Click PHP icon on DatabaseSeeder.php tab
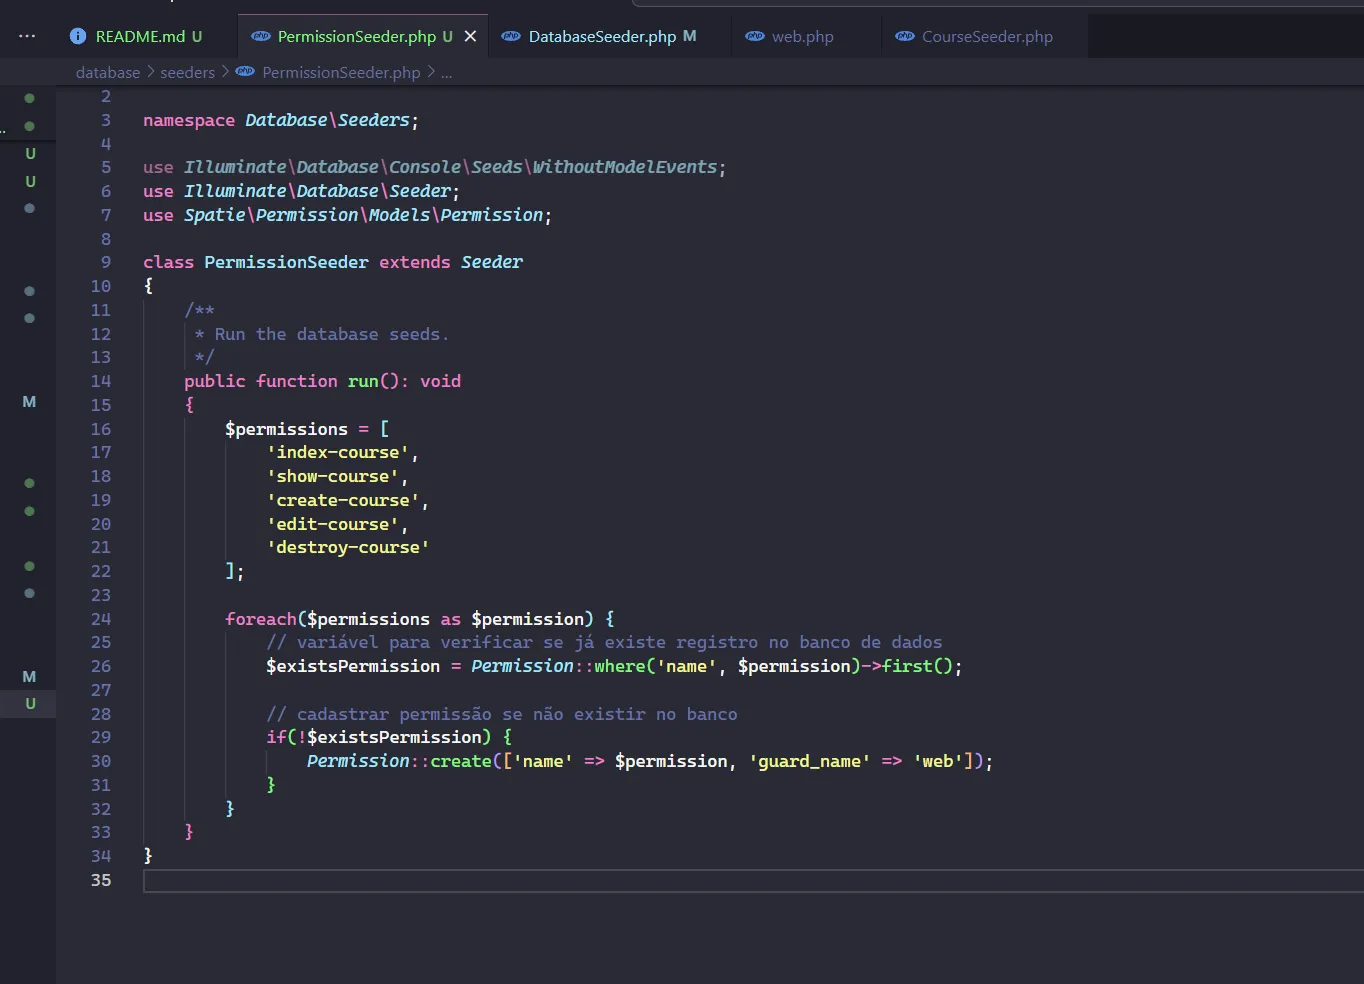 click(x=511, y=36)
